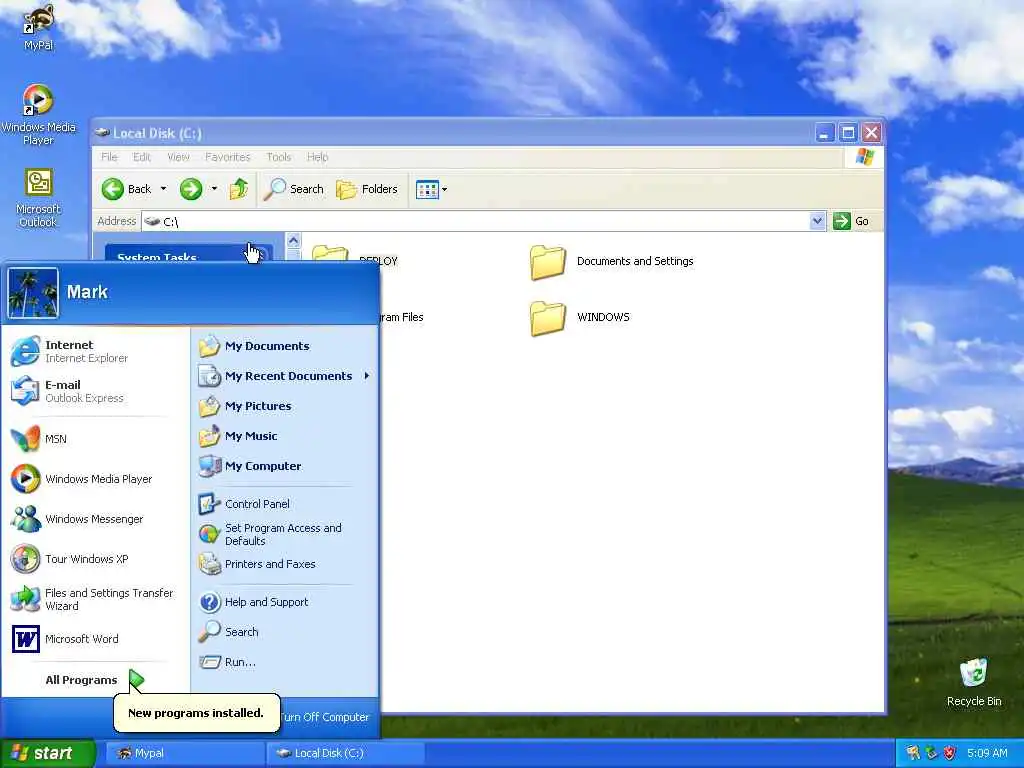1024x768 pixels.
Task: Click the side panel scroll up arrow
Action: (293, 240)
